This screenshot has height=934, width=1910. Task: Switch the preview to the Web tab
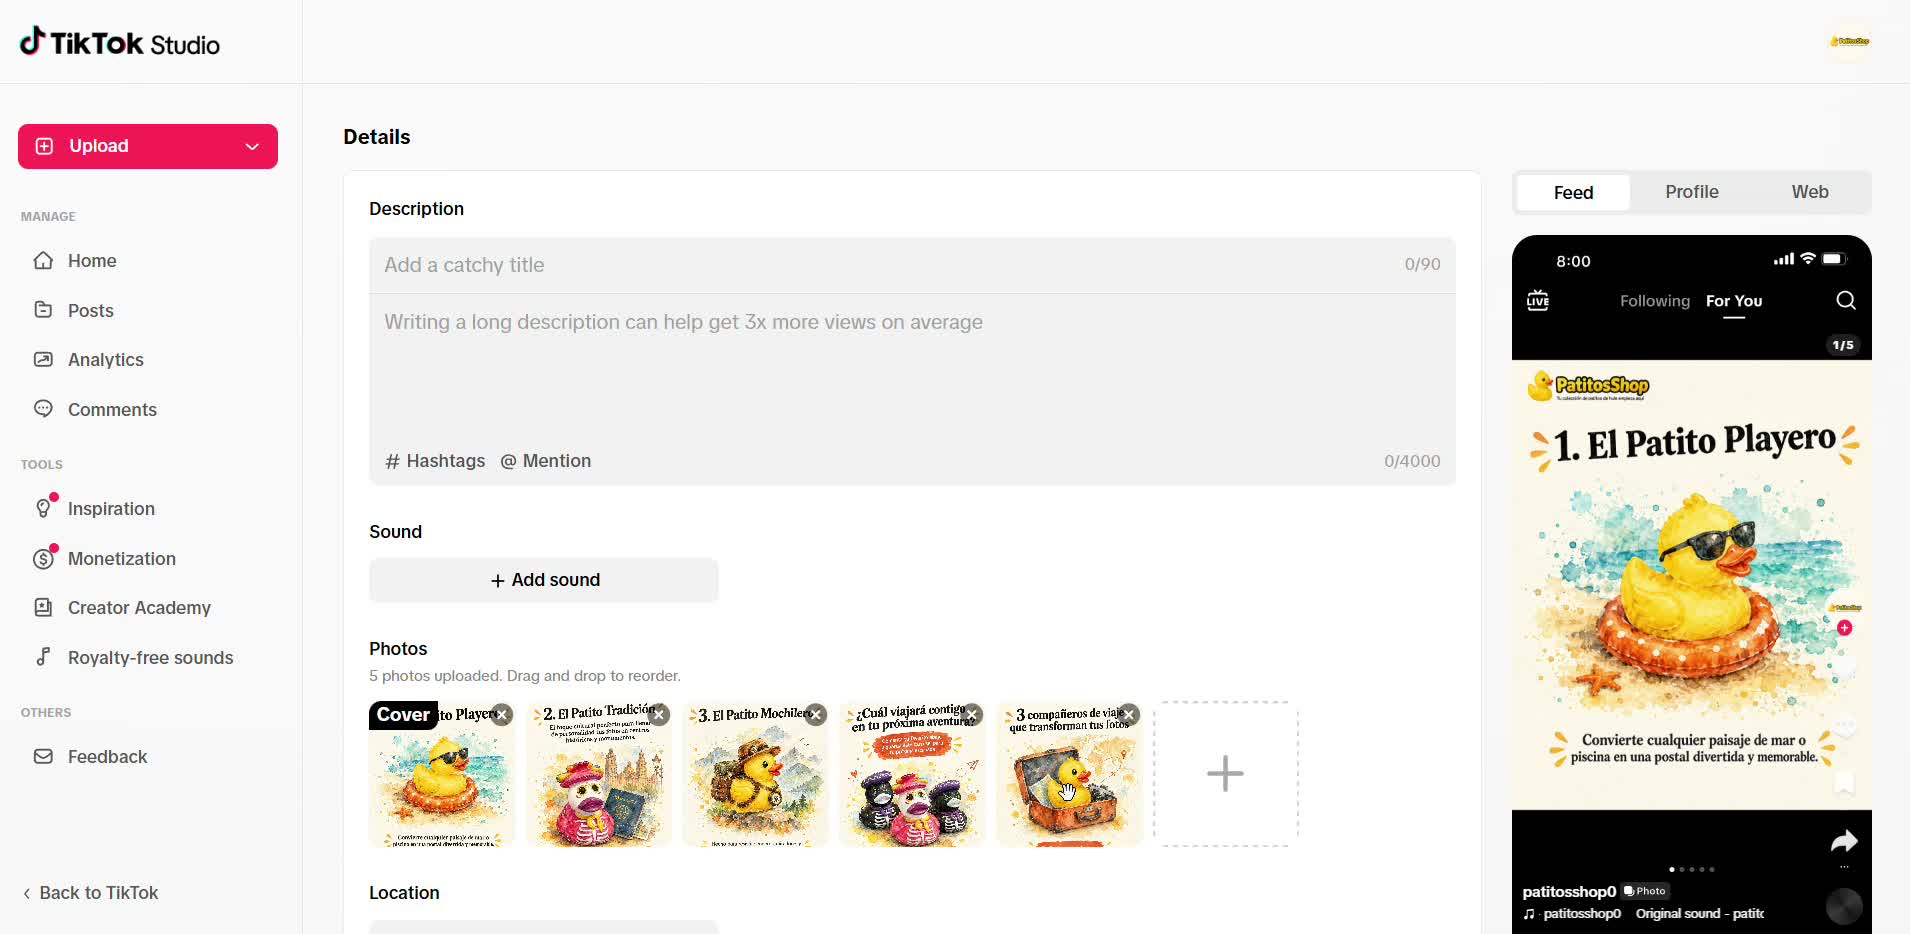click(x=1810, y=192)
